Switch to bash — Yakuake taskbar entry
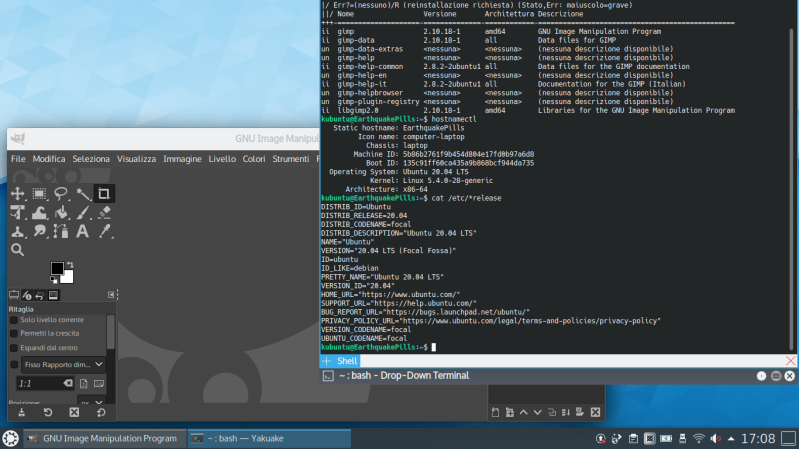This screenshot has width=799, height=449. [x=269, y=438]
